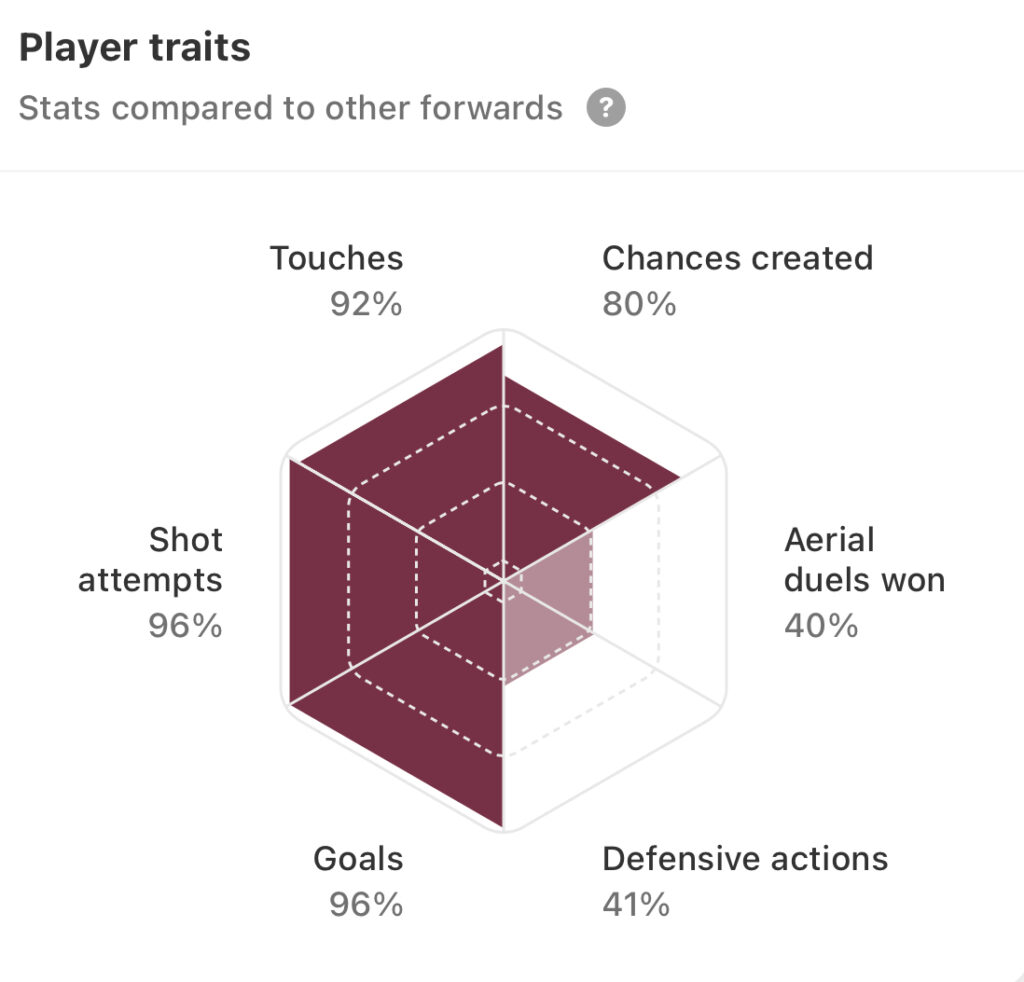Select the Defensive actions label
The image size is (1024, 982).
(745, 859)
